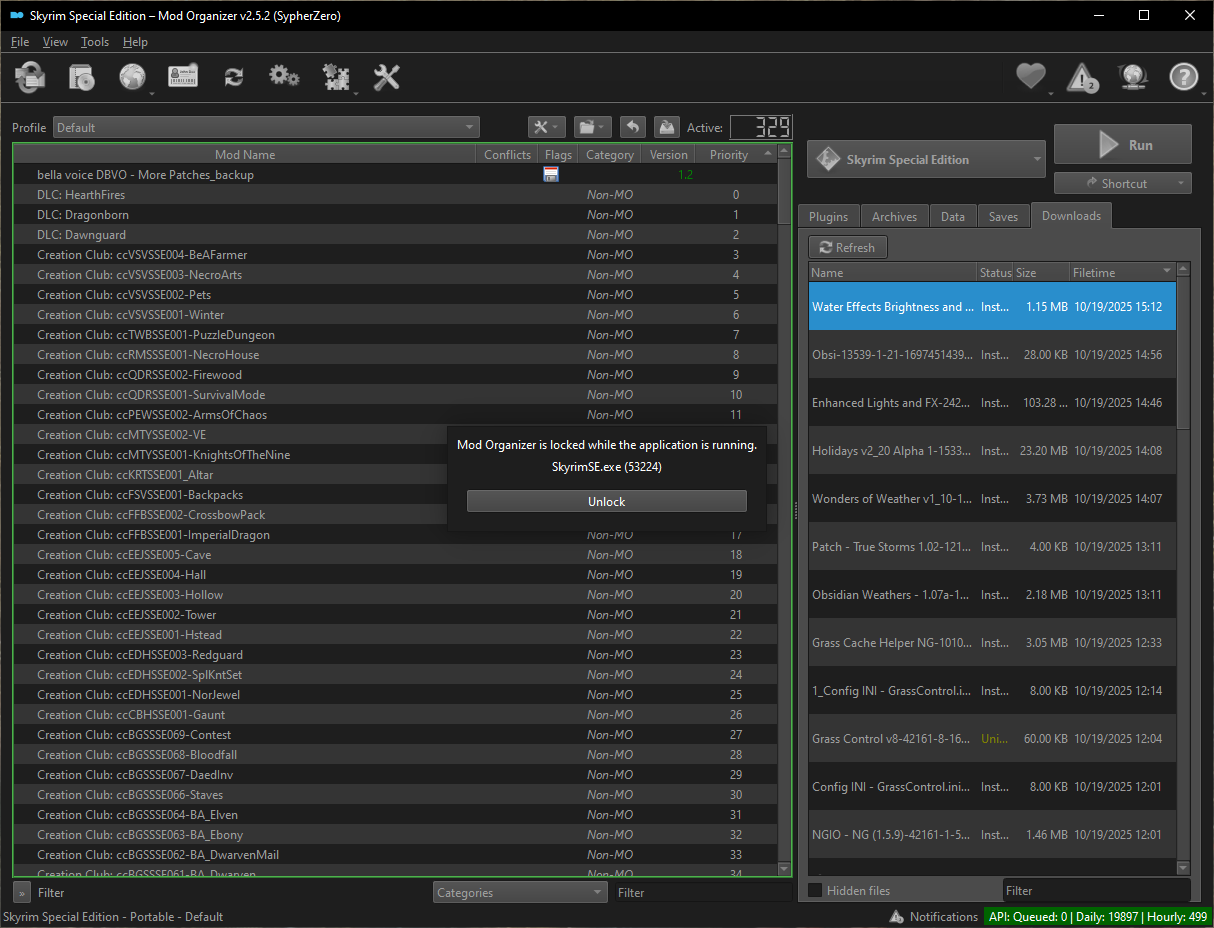The width and height of the screenshot is (1214, 928).
Task: Open settings wrench and screwdriver icon
Action: click(x=387, y=77)
